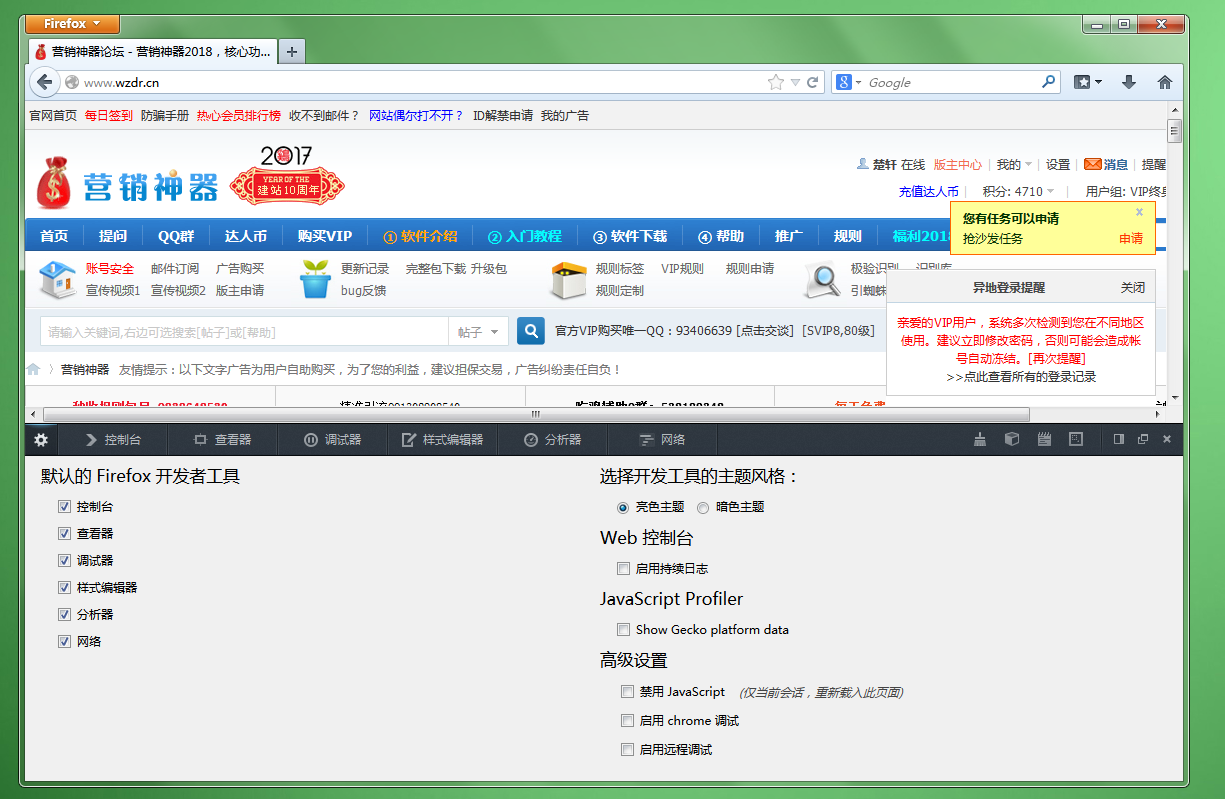Switch to the 样式编辑器 devtools tab

click(442, 439)
